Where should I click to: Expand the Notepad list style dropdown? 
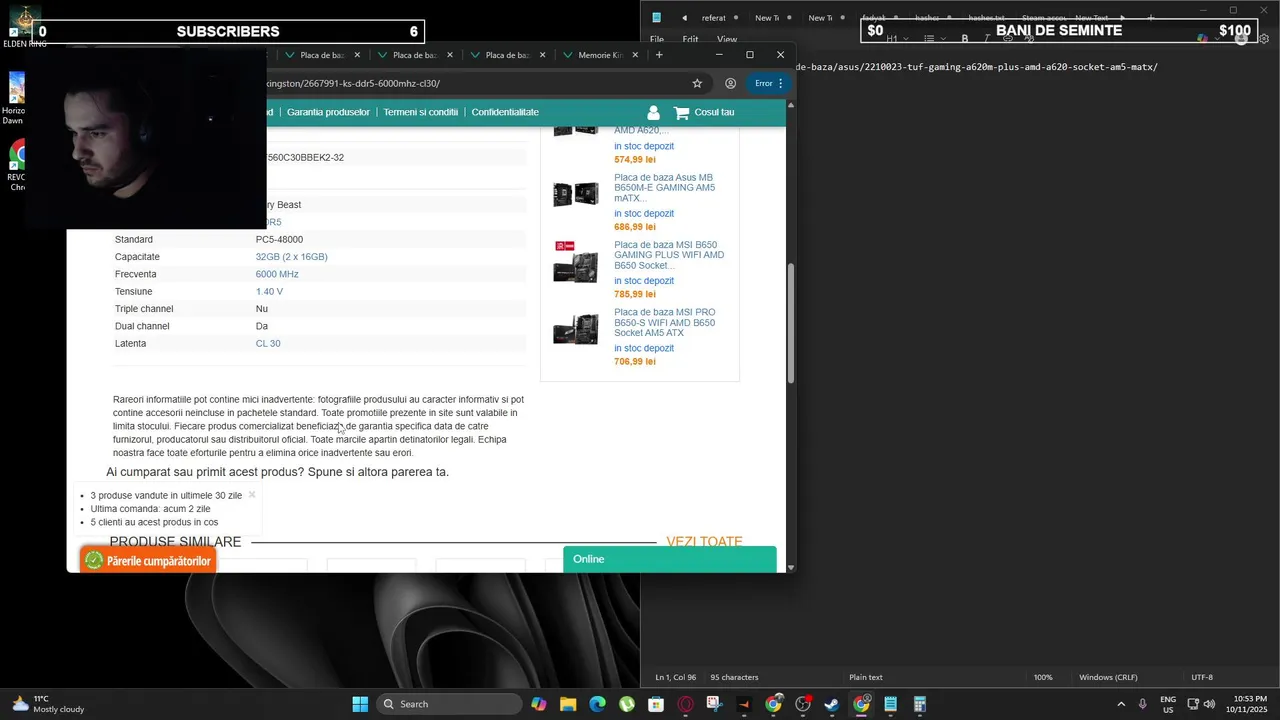934,38
